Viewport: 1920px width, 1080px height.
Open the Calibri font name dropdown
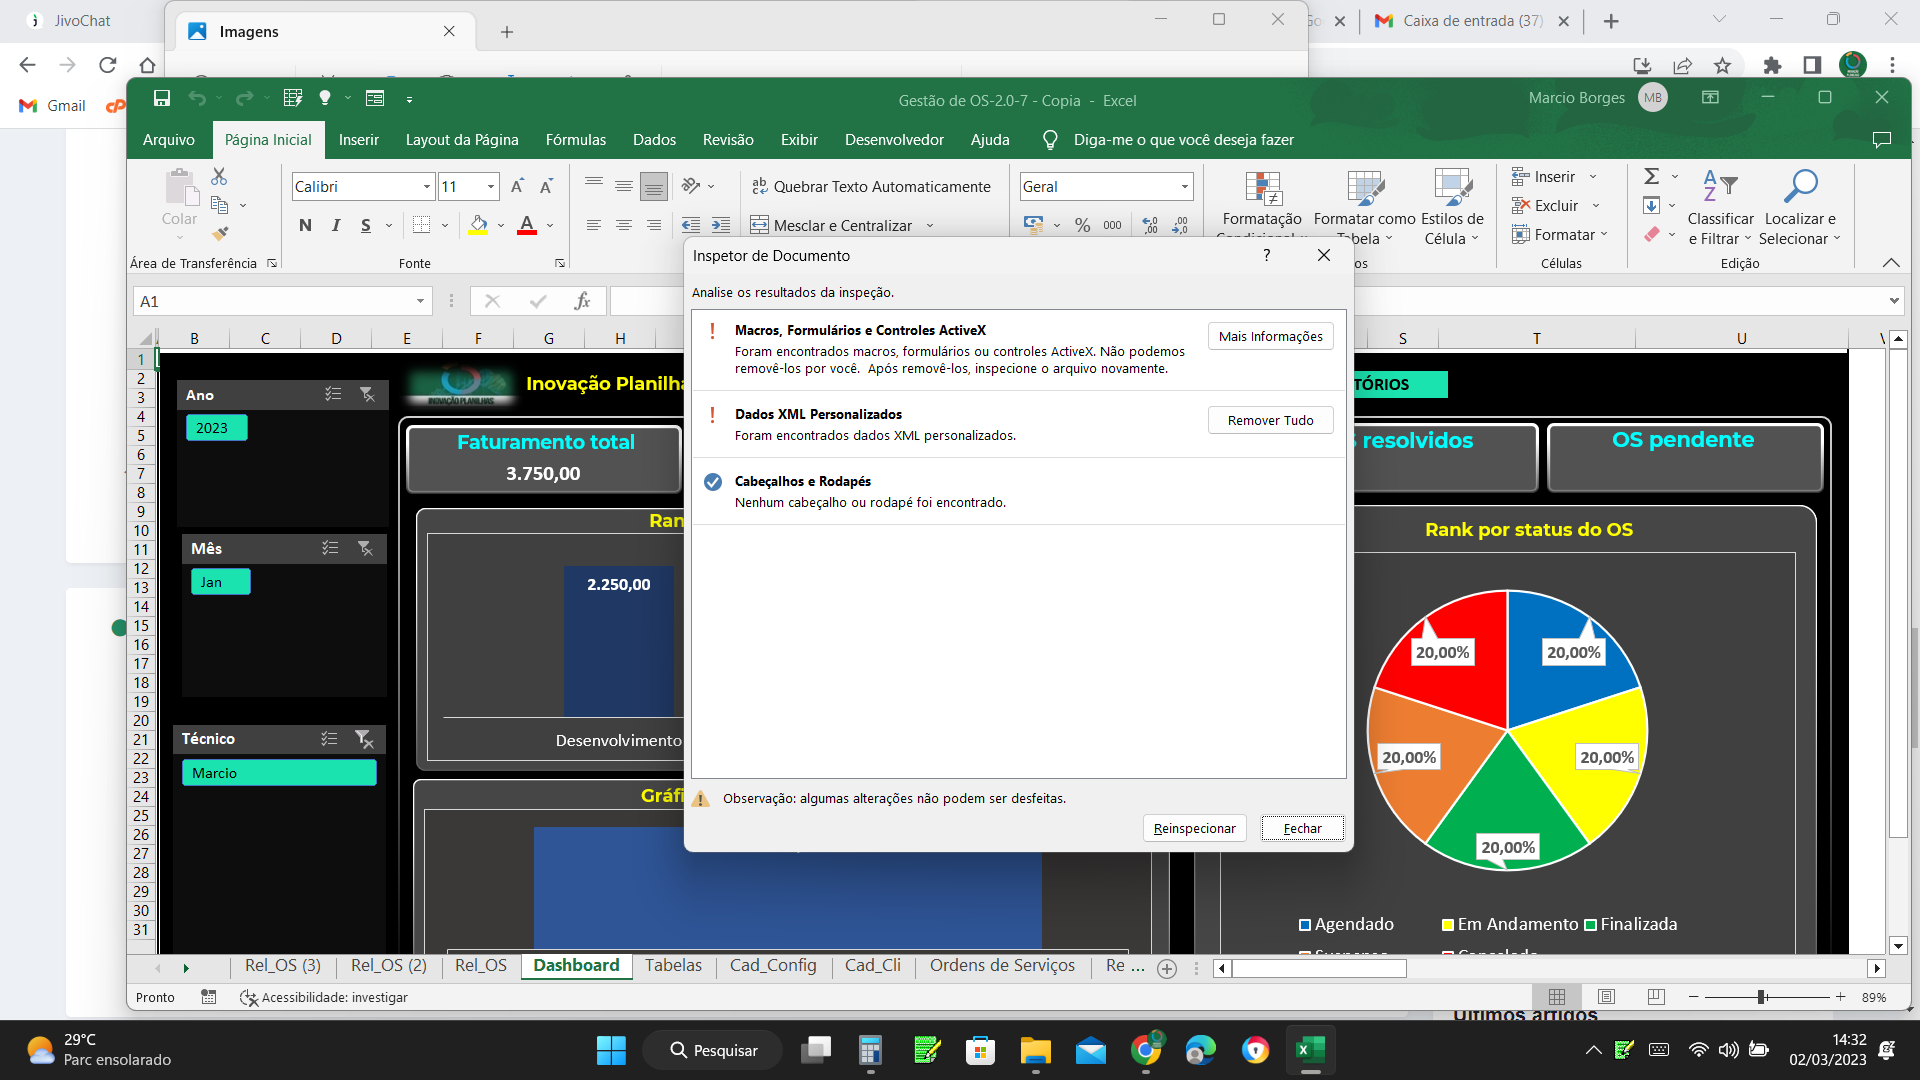tap(427, 186)
